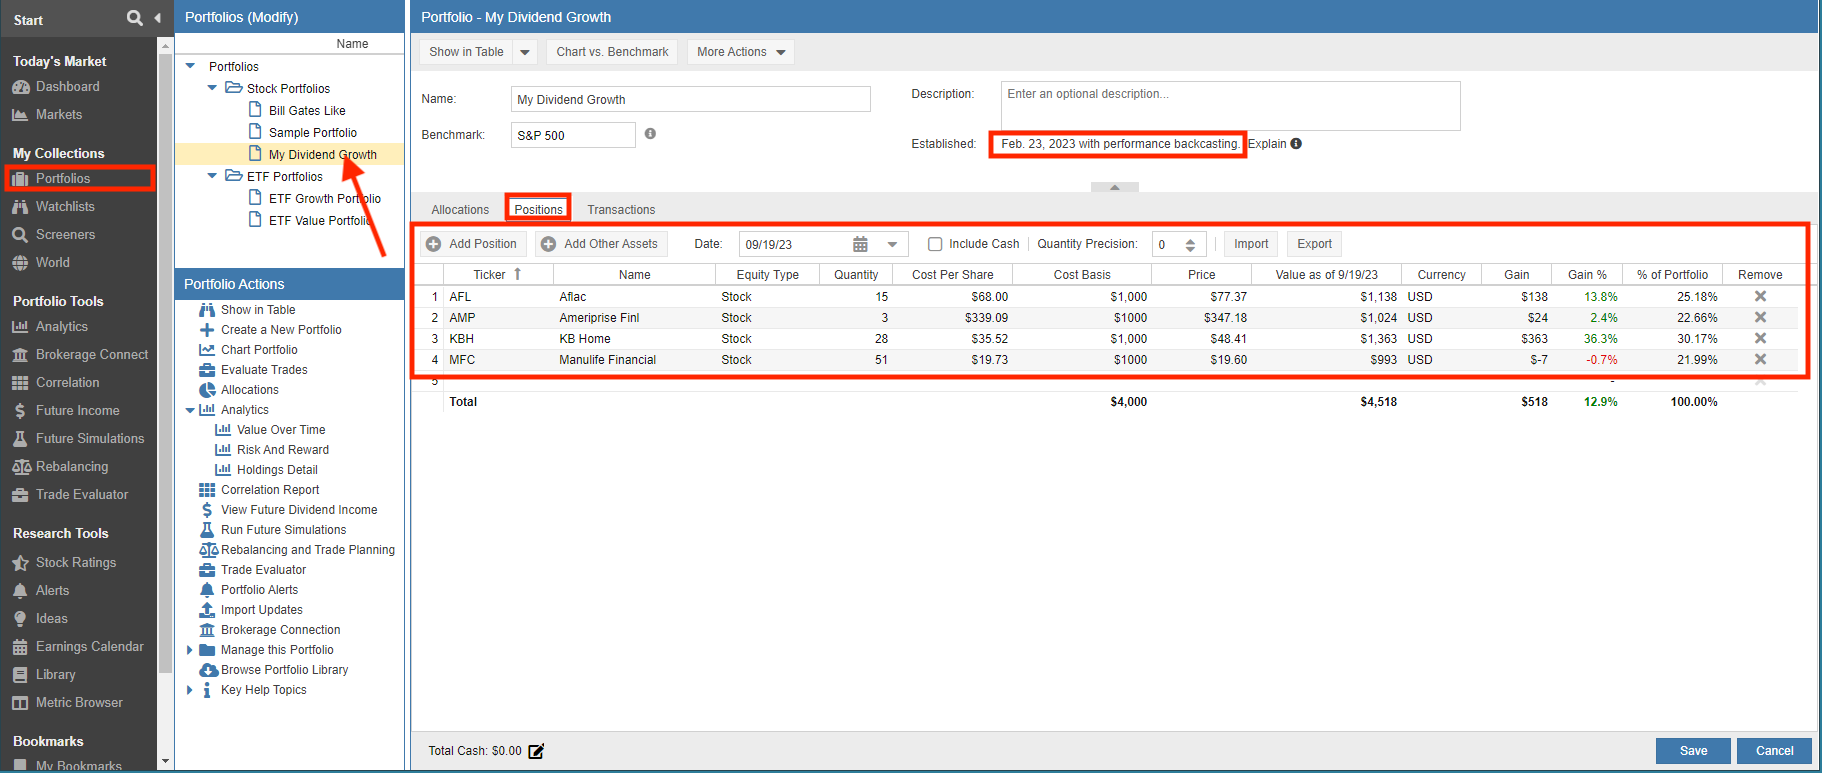Click the Export button
This screenshot has width=1822, height=773.
tap(1314, 244)
